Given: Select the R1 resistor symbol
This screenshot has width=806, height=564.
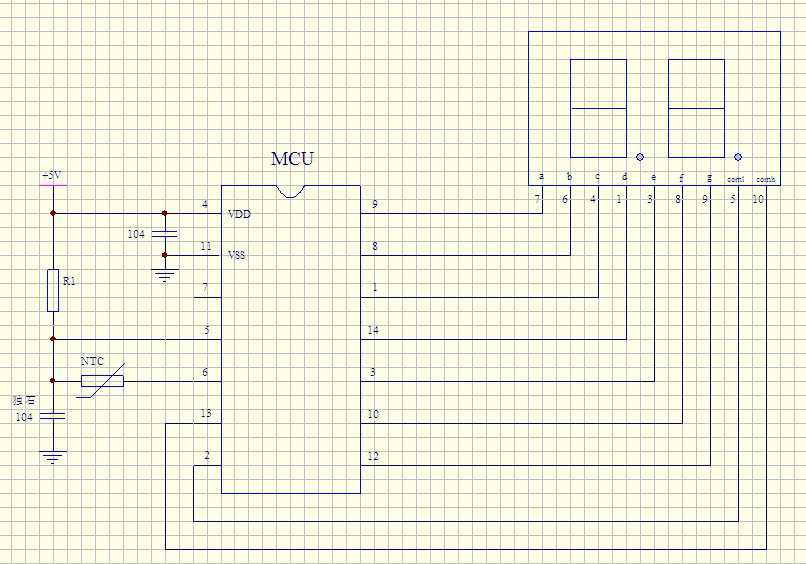Looking at the screenshot, I should (x=53, y=290).
